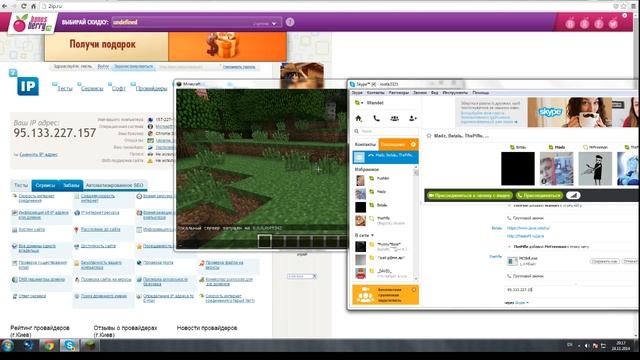Click the third social icon in purple banner
Screen dimensions: 640x360
[599, 23]
